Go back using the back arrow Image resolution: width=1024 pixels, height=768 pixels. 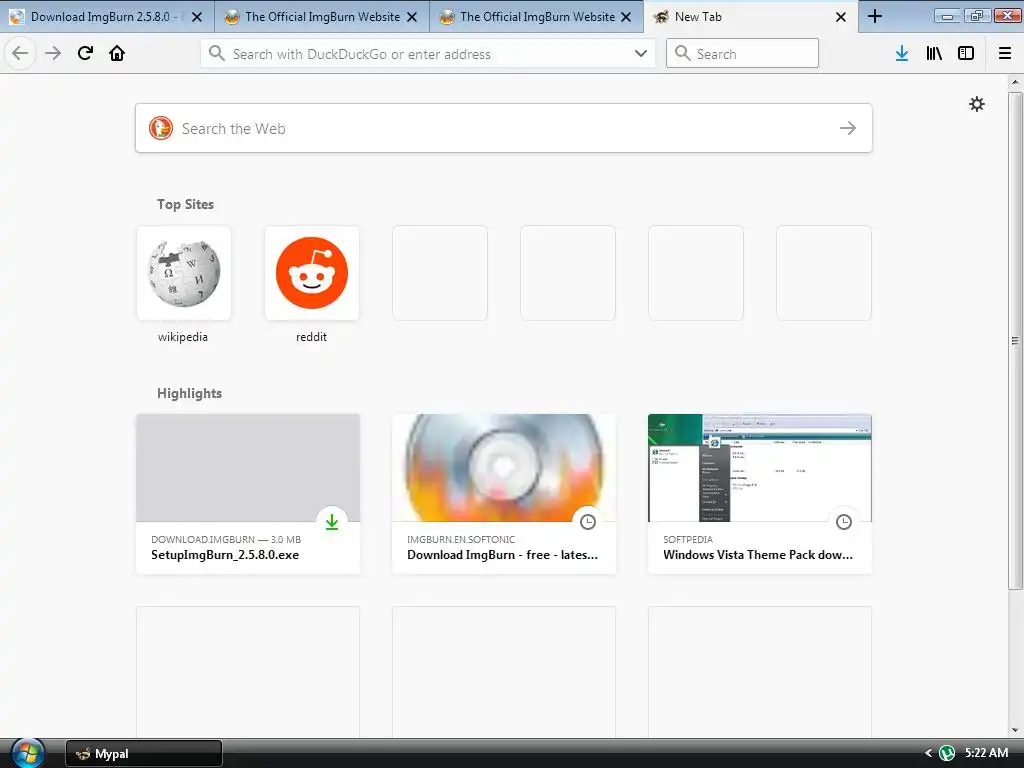20,54
